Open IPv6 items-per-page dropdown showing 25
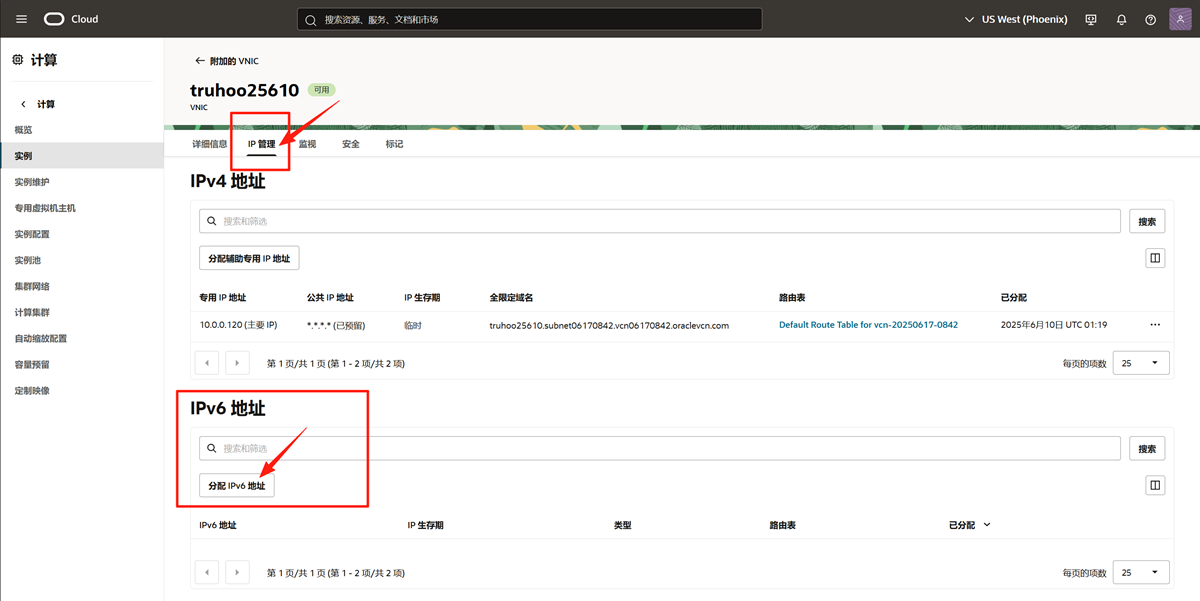Image resolution: width=1200 pixels, height=601 pixels. (1140, 573)
